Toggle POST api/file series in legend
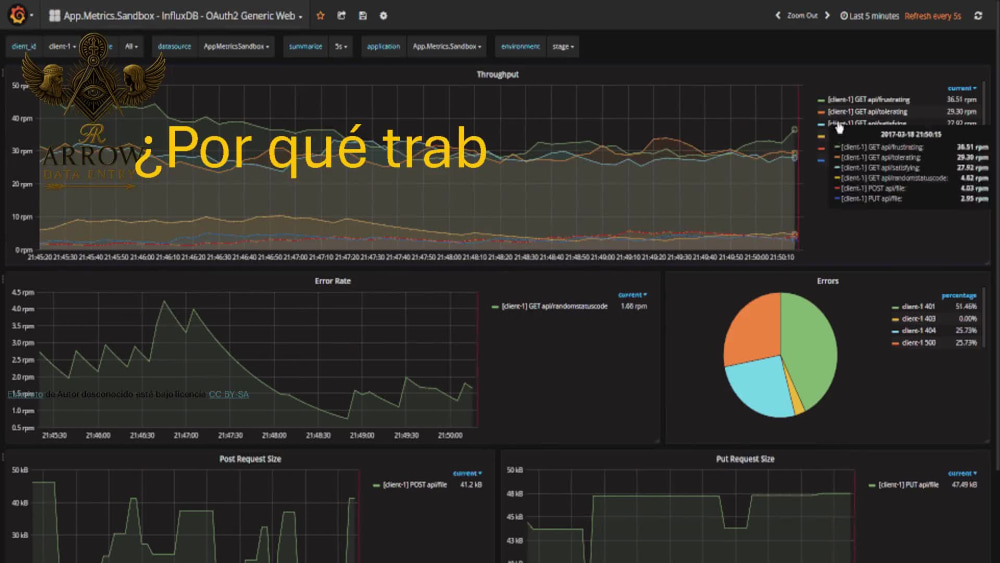The width and height of the screenshot is (1000, 563). pos(415,485)
